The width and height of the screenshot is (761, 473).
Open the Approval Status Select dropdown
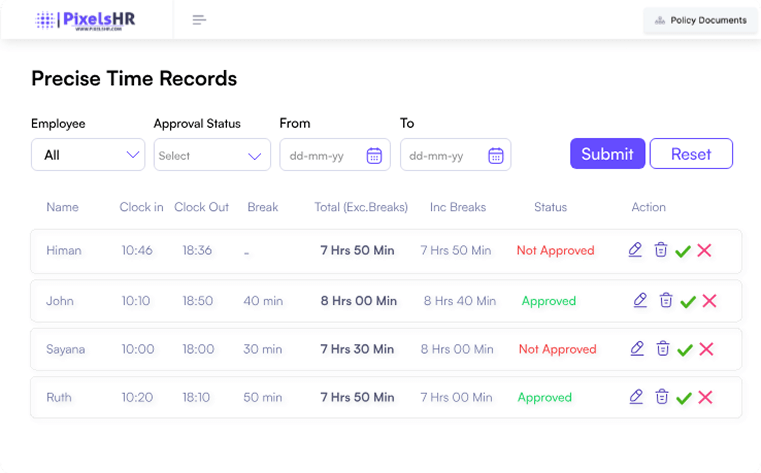point(212,155)
